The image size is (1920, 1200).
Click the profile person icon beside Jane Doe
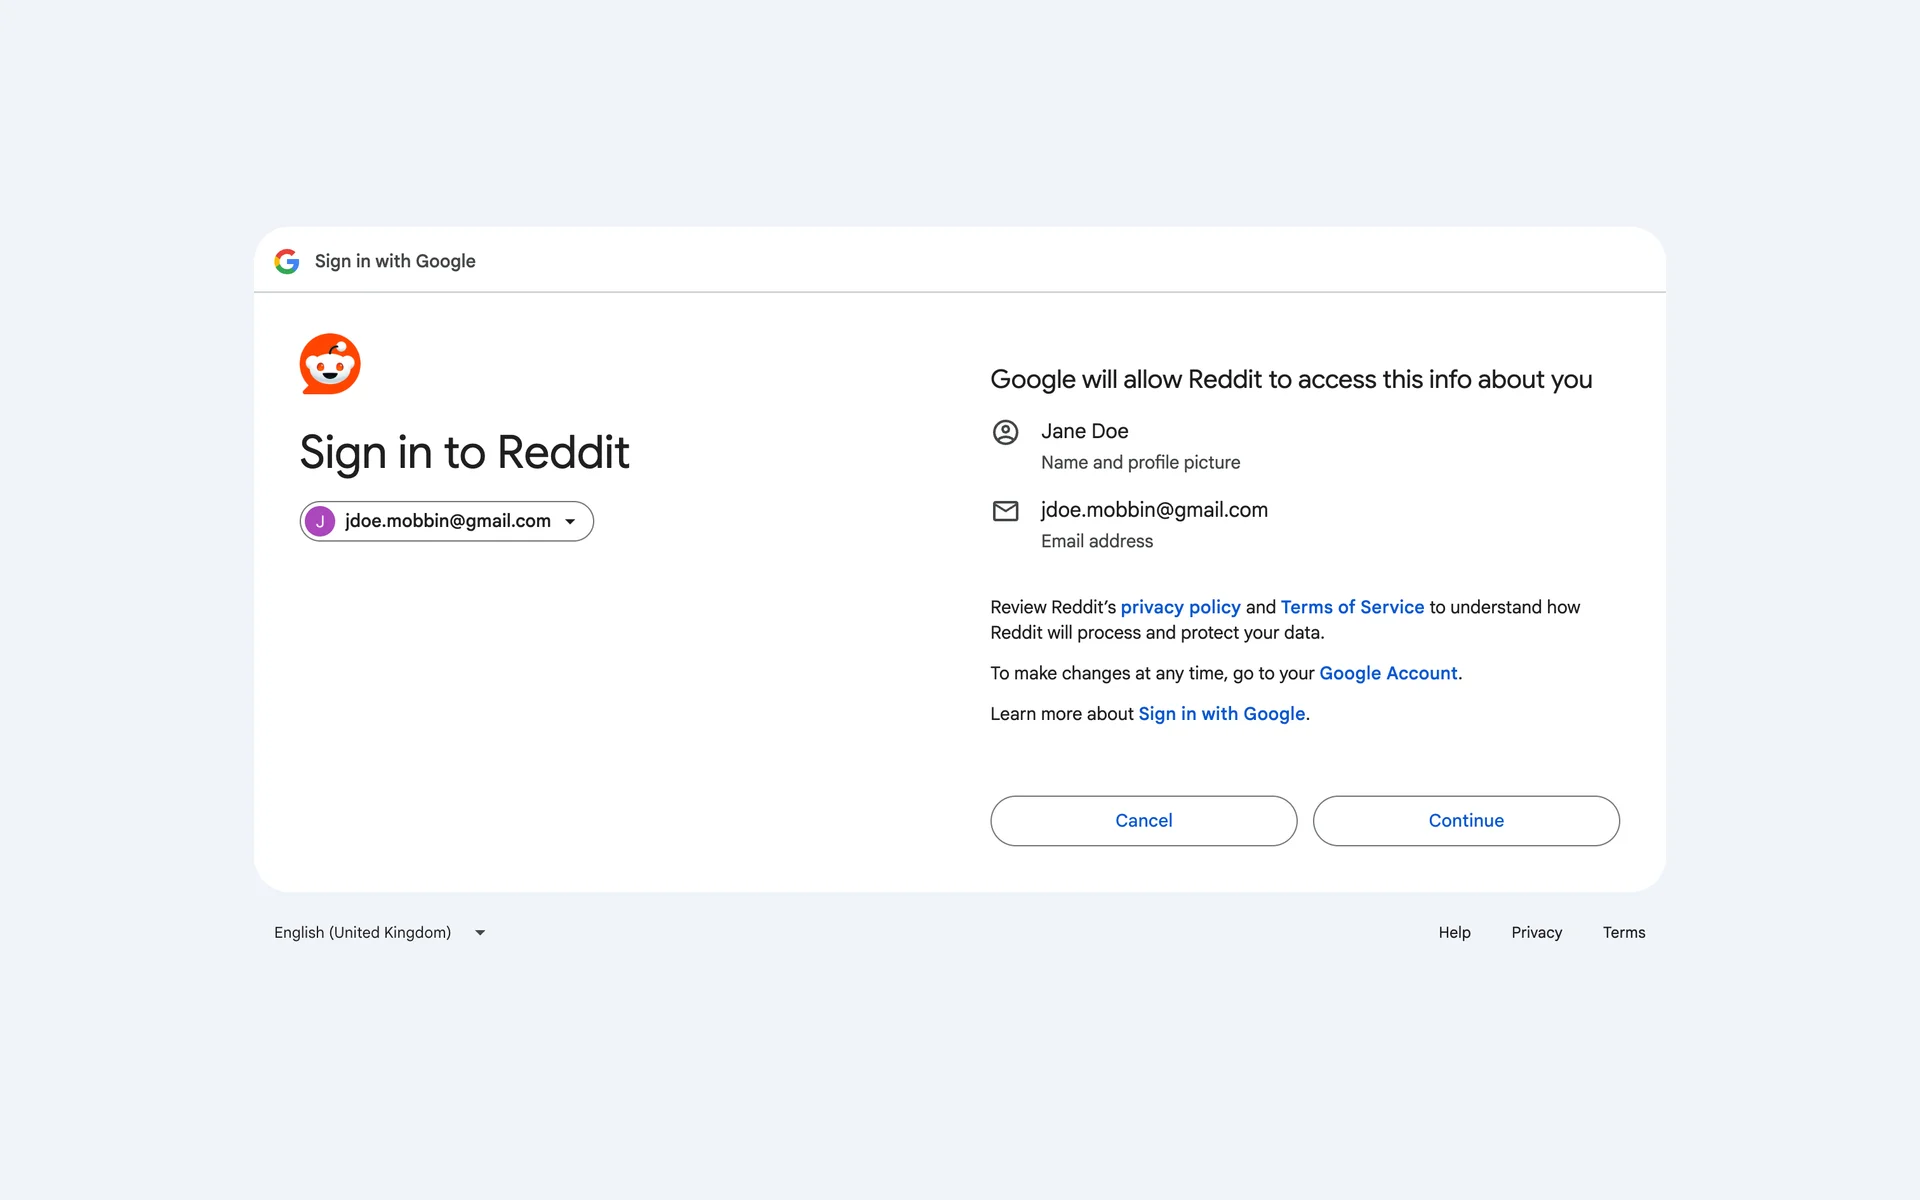[1005, 432]
